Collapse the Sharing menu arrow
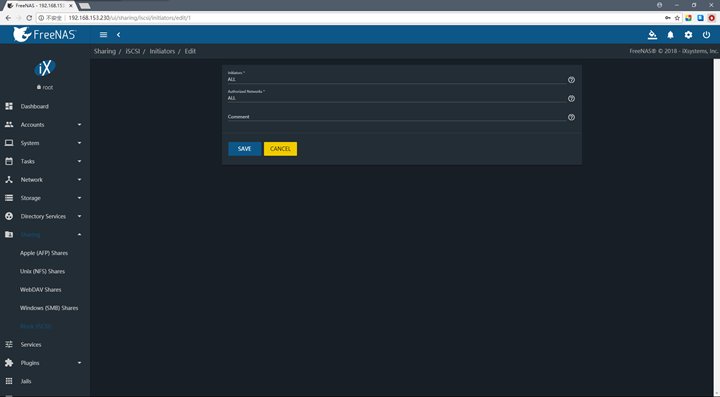 click(79, 235)
